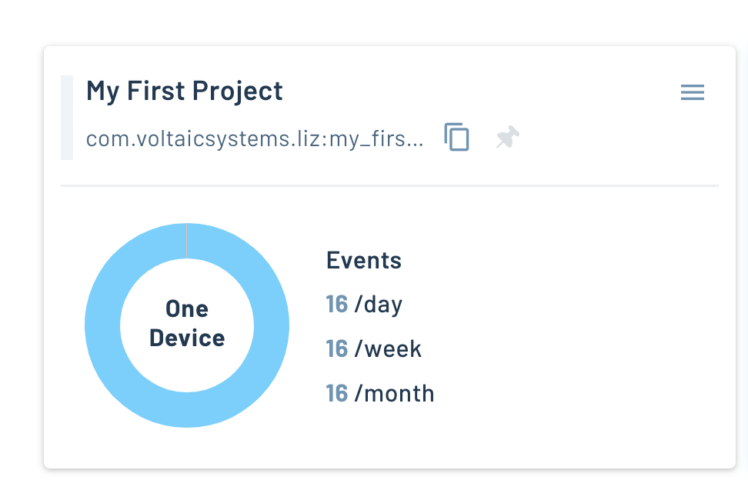Click the word One inside the donut
This screenshot has height=500, width=748.
(x=187, y=309)
